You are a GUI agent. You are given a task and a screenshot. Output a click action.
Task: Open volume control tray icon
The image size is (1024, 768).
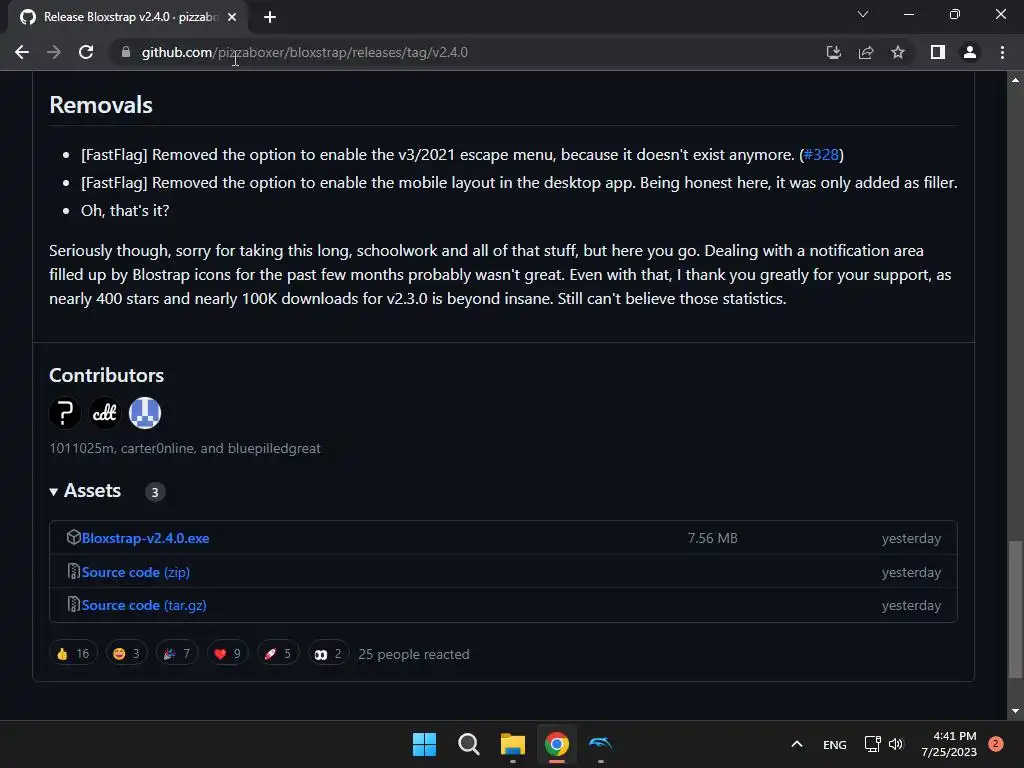point(895,744)
